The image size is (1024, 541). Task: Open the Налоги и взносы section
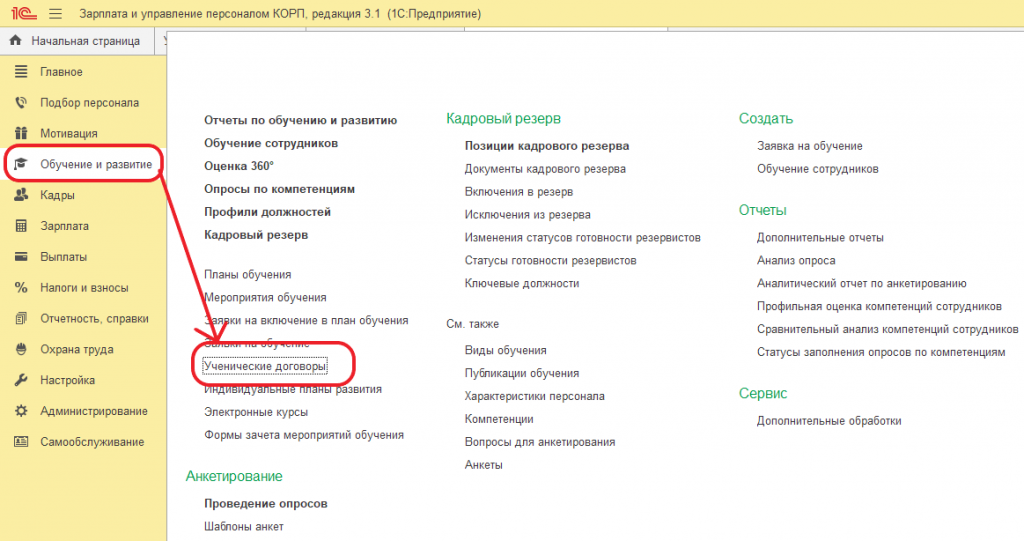pyautogui.click(x=84, y=287)
